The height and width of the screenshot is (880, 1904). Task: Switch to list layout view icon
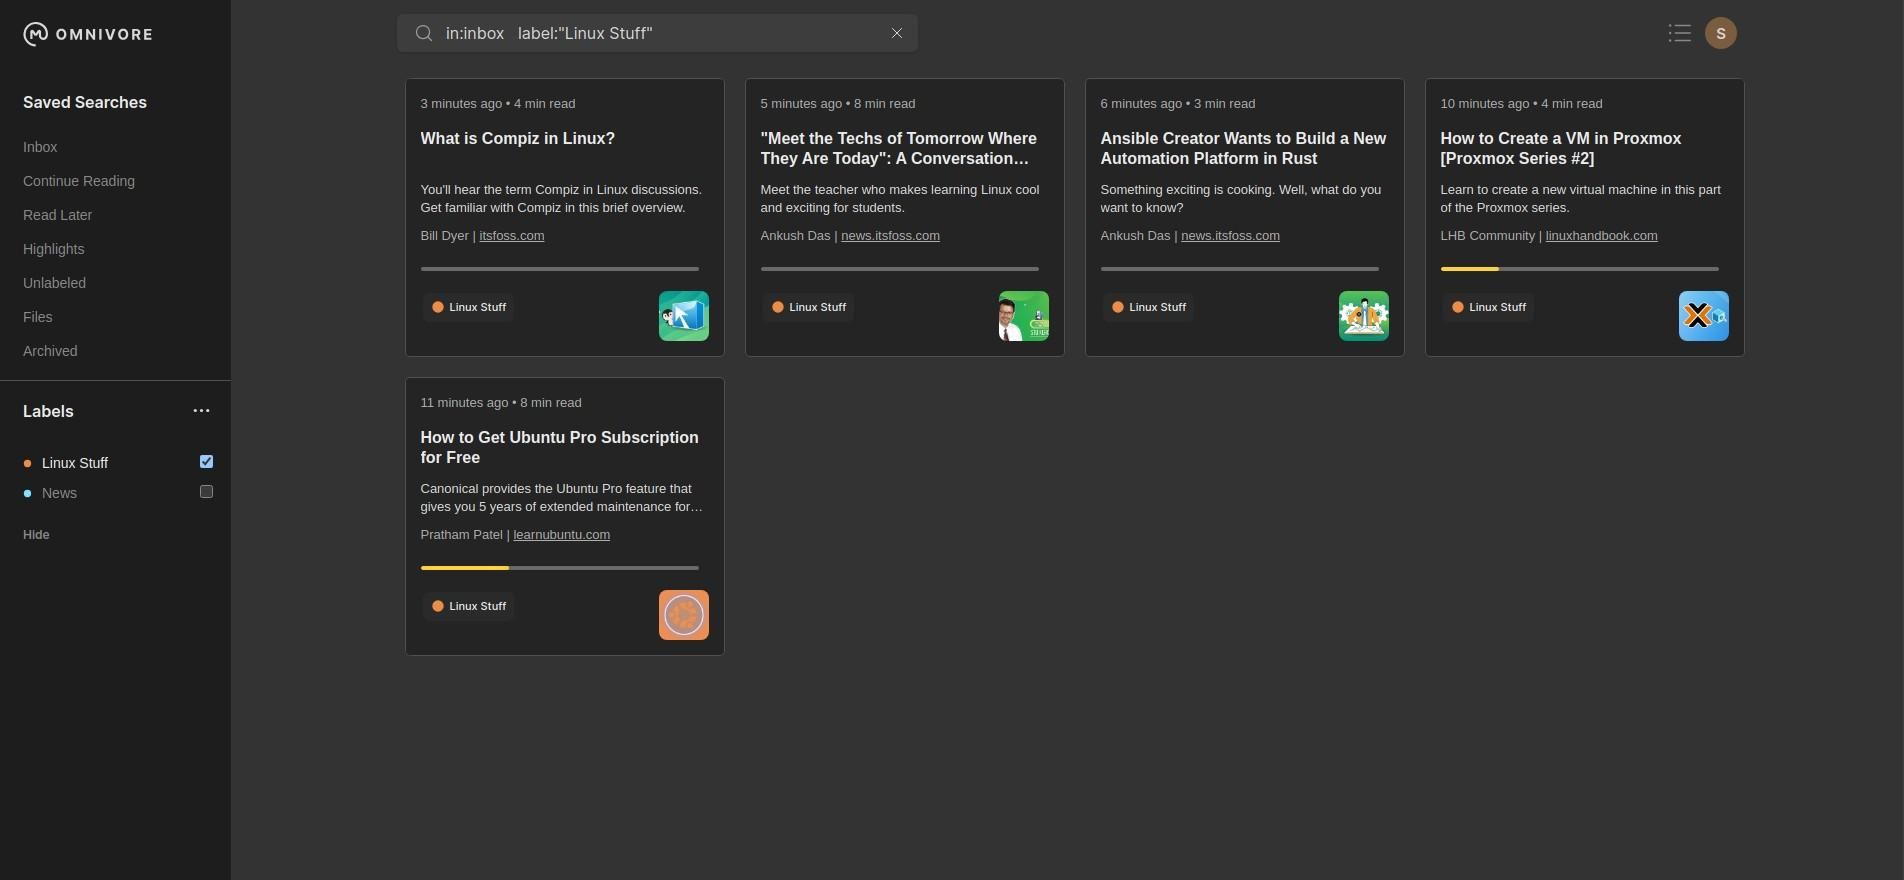pyautogui.click(x=1679, y=34)
